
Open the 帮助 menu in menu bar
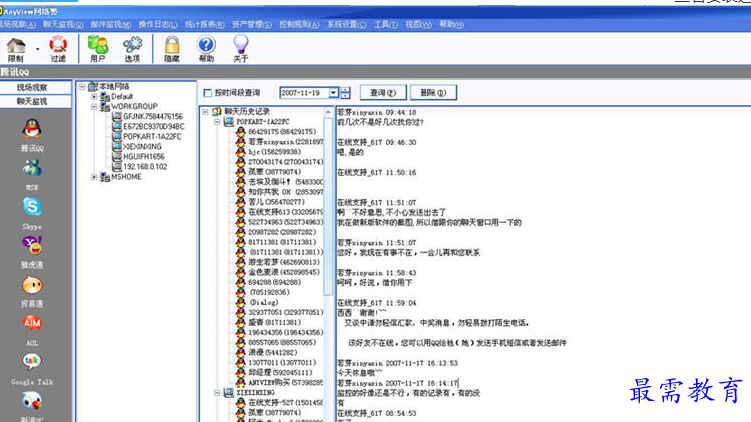(451, 24)
